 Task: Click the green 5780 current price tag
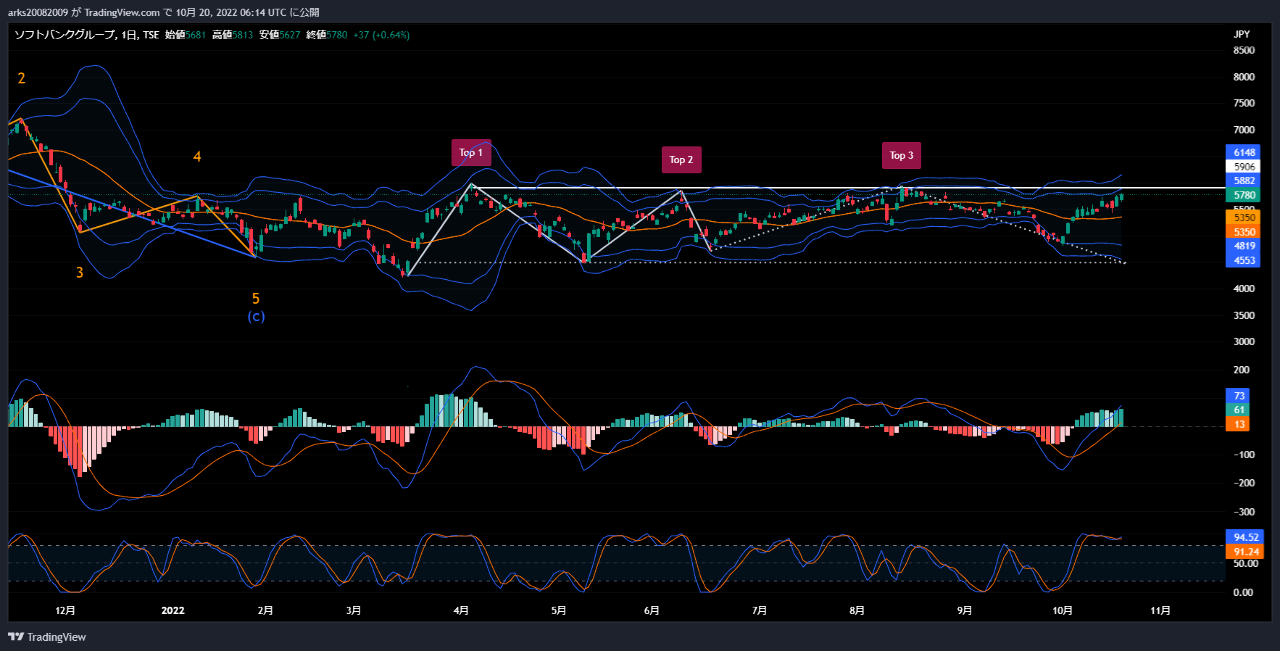(1244, 196)
